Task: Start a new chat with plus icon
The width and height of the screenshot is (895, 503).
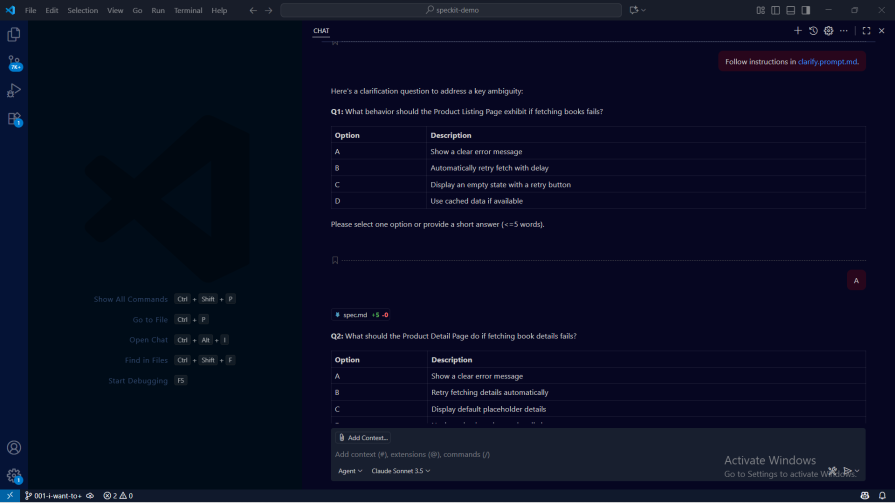Action: click(x=798, y=31)
